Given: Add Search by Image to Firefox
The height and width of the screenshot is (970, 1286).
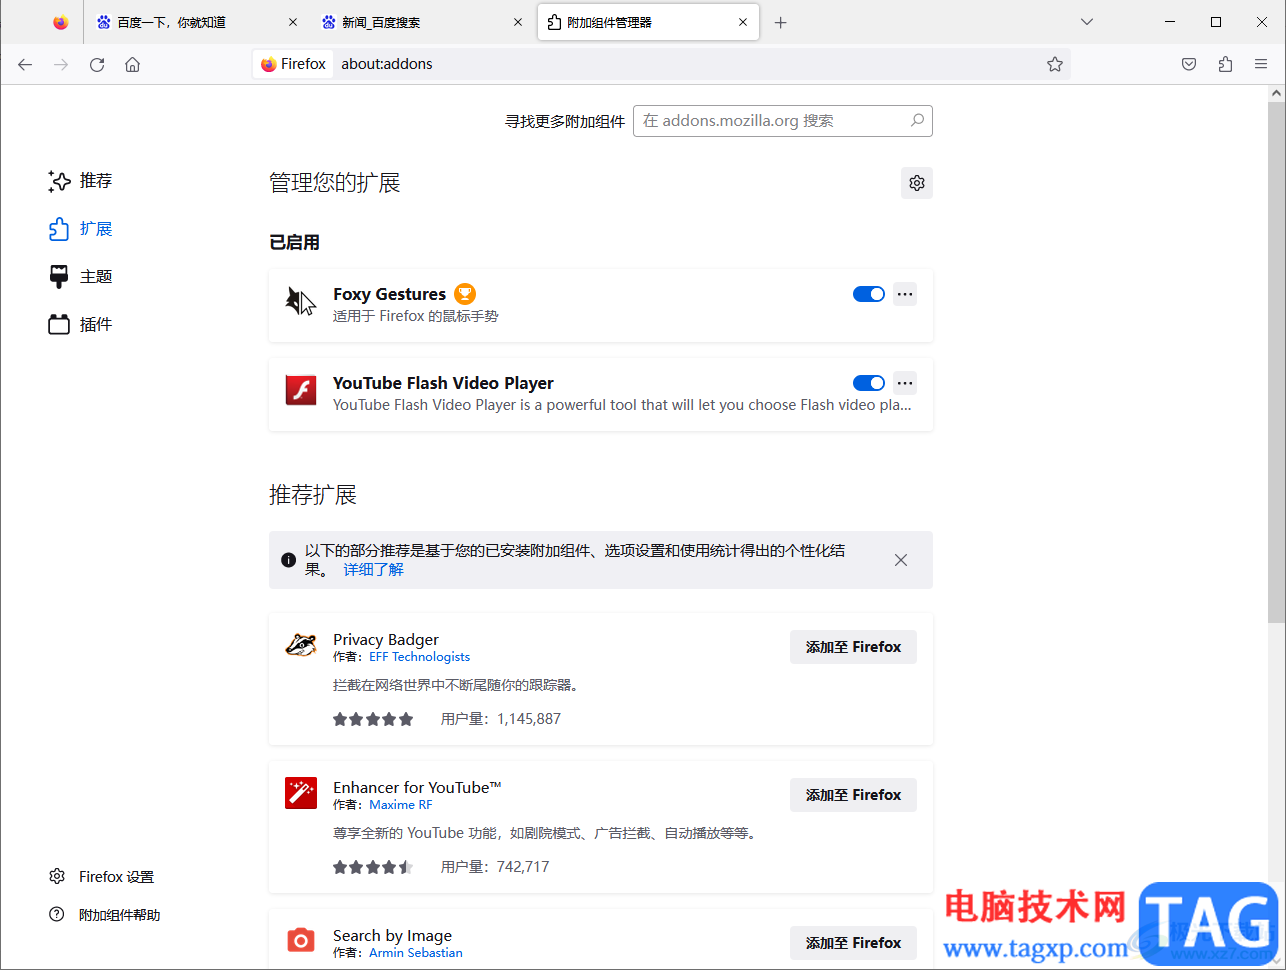Looking at the screenshot, I should coord(853,943).
